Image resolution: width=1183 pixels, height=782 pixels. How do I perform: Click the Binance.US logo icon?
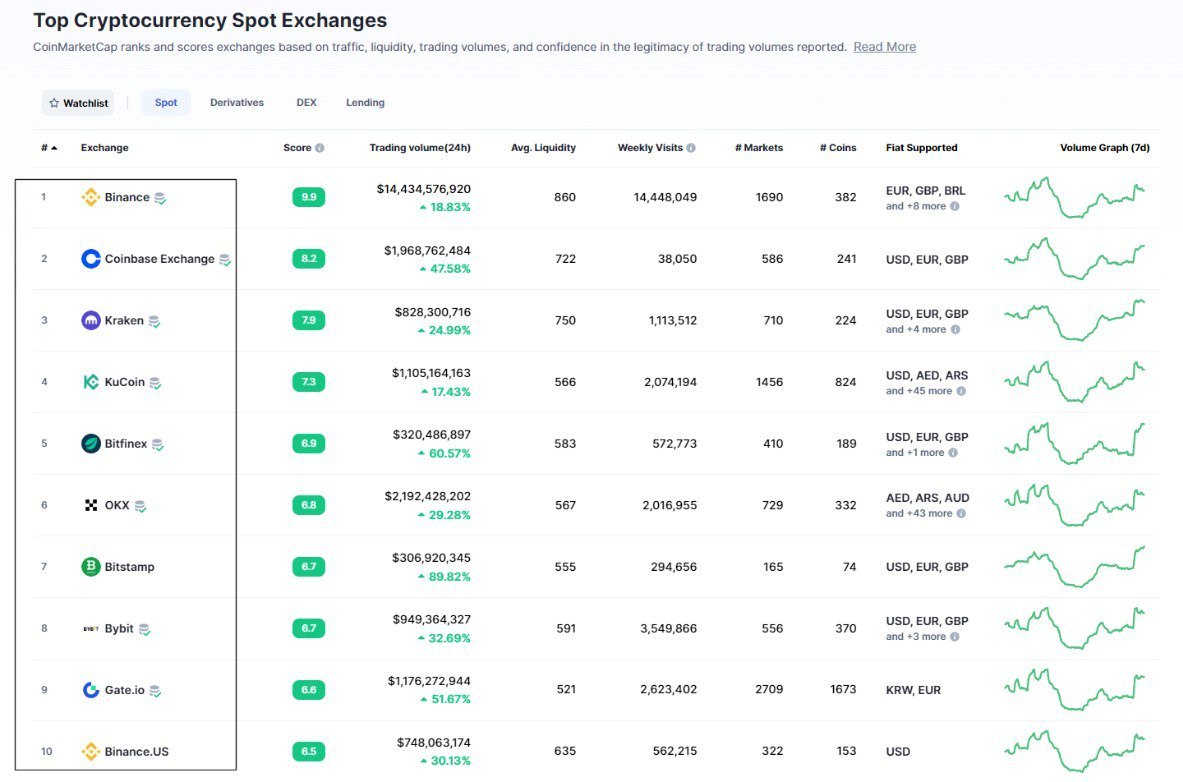point(91,751)
